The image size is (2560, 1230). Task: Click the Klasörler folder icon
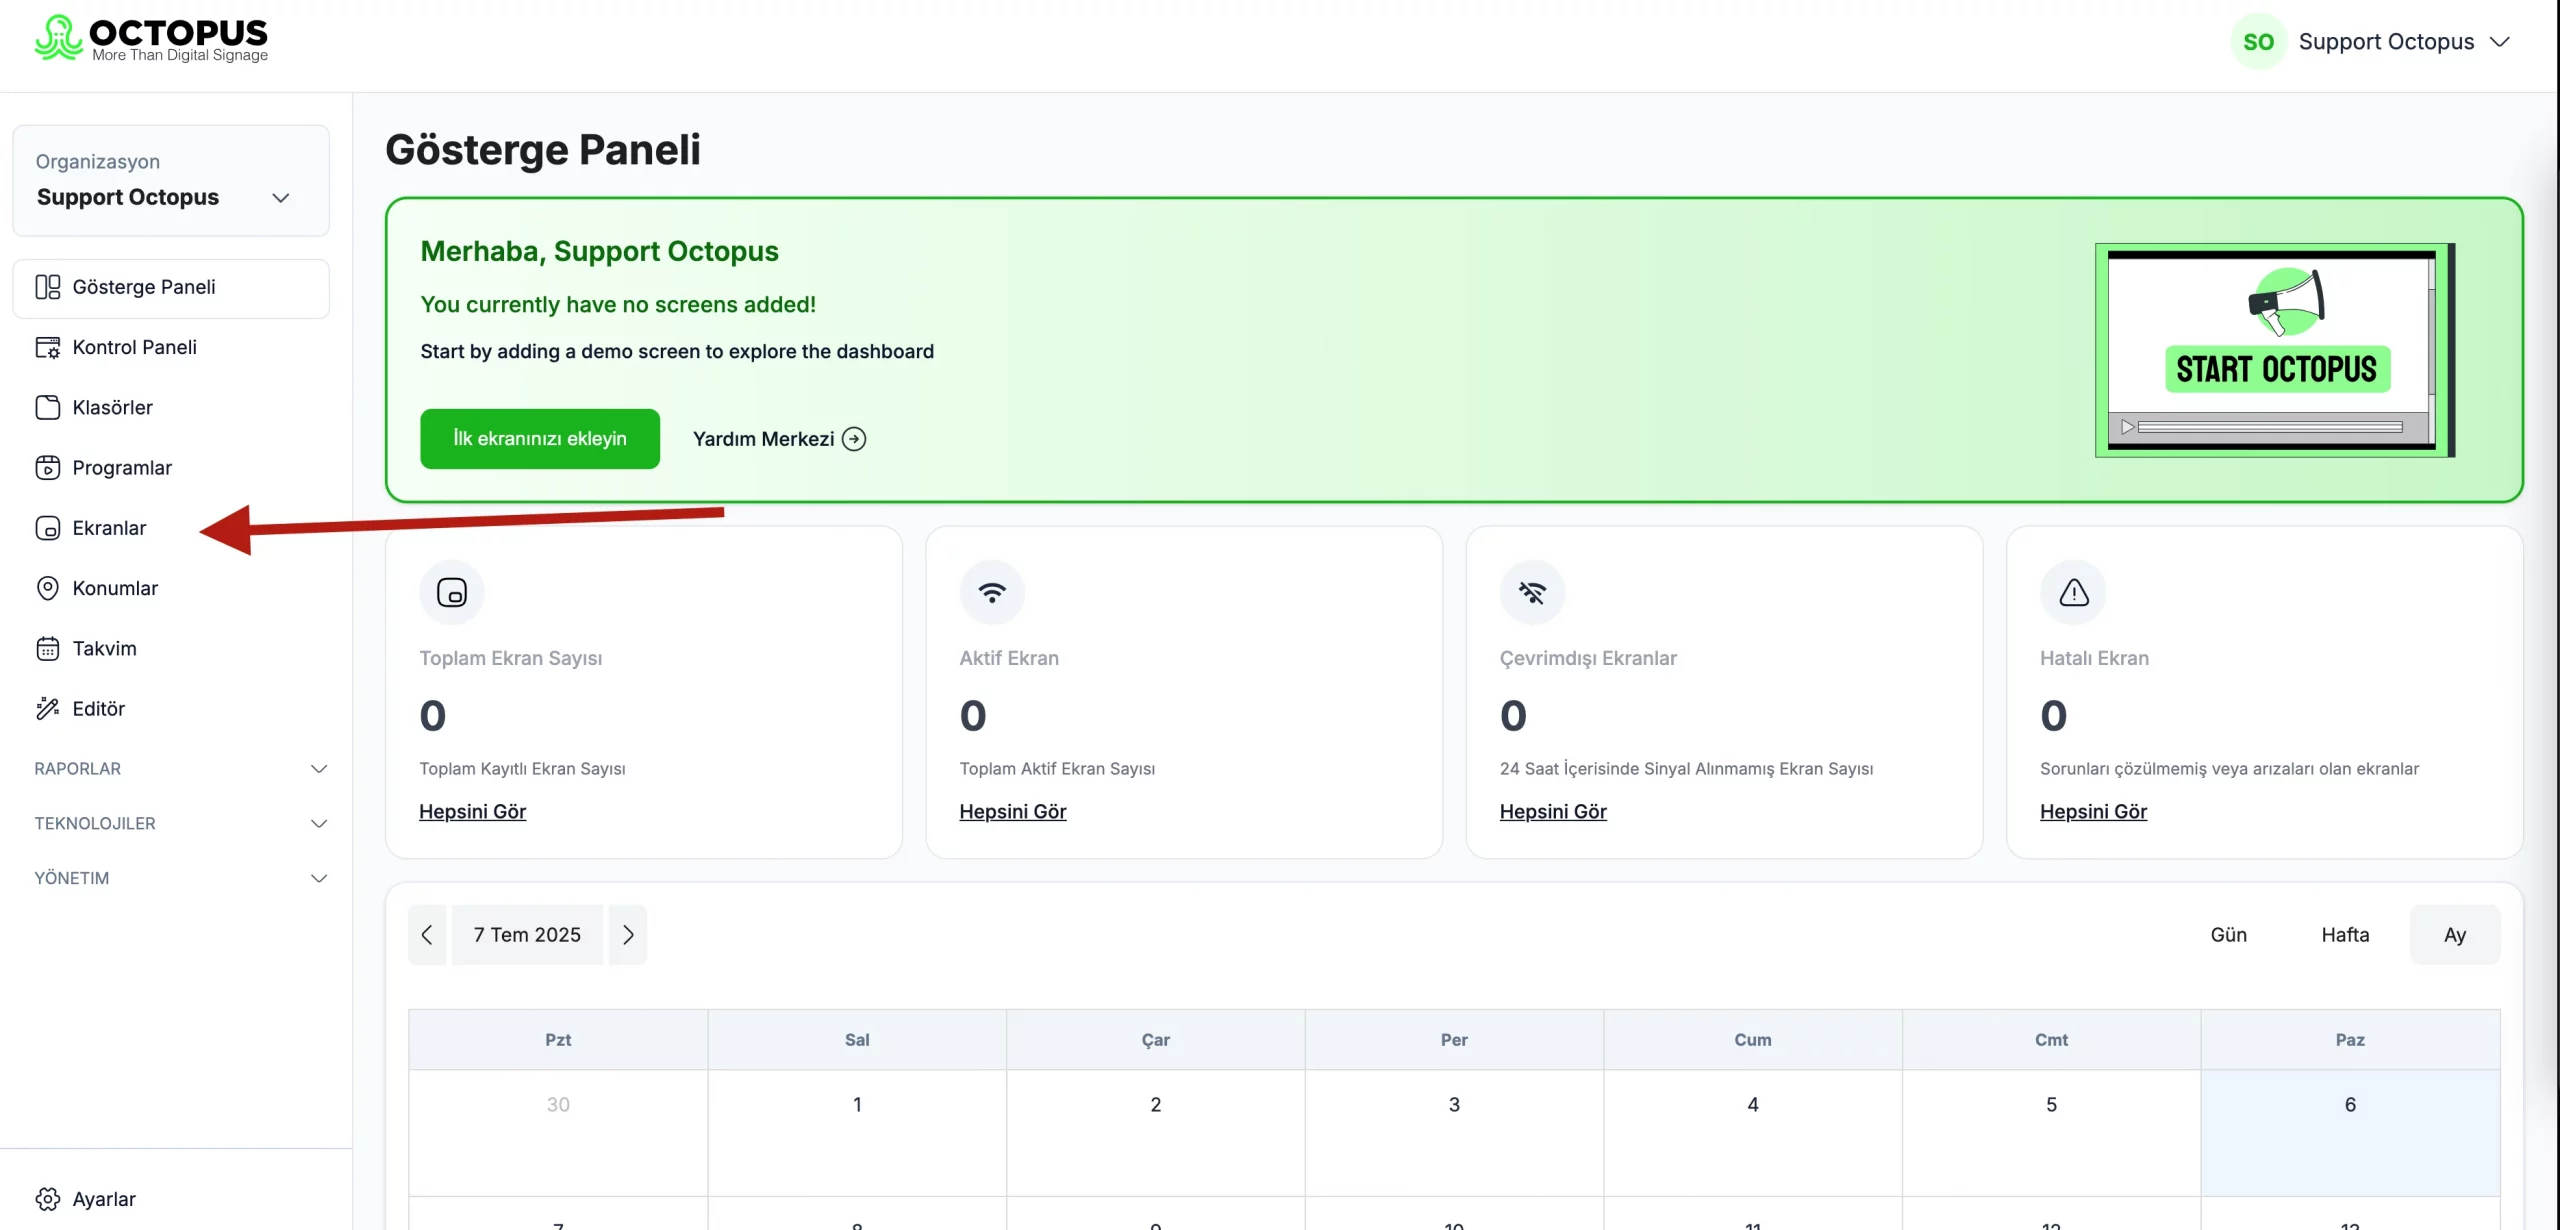(x=47, y=407)
